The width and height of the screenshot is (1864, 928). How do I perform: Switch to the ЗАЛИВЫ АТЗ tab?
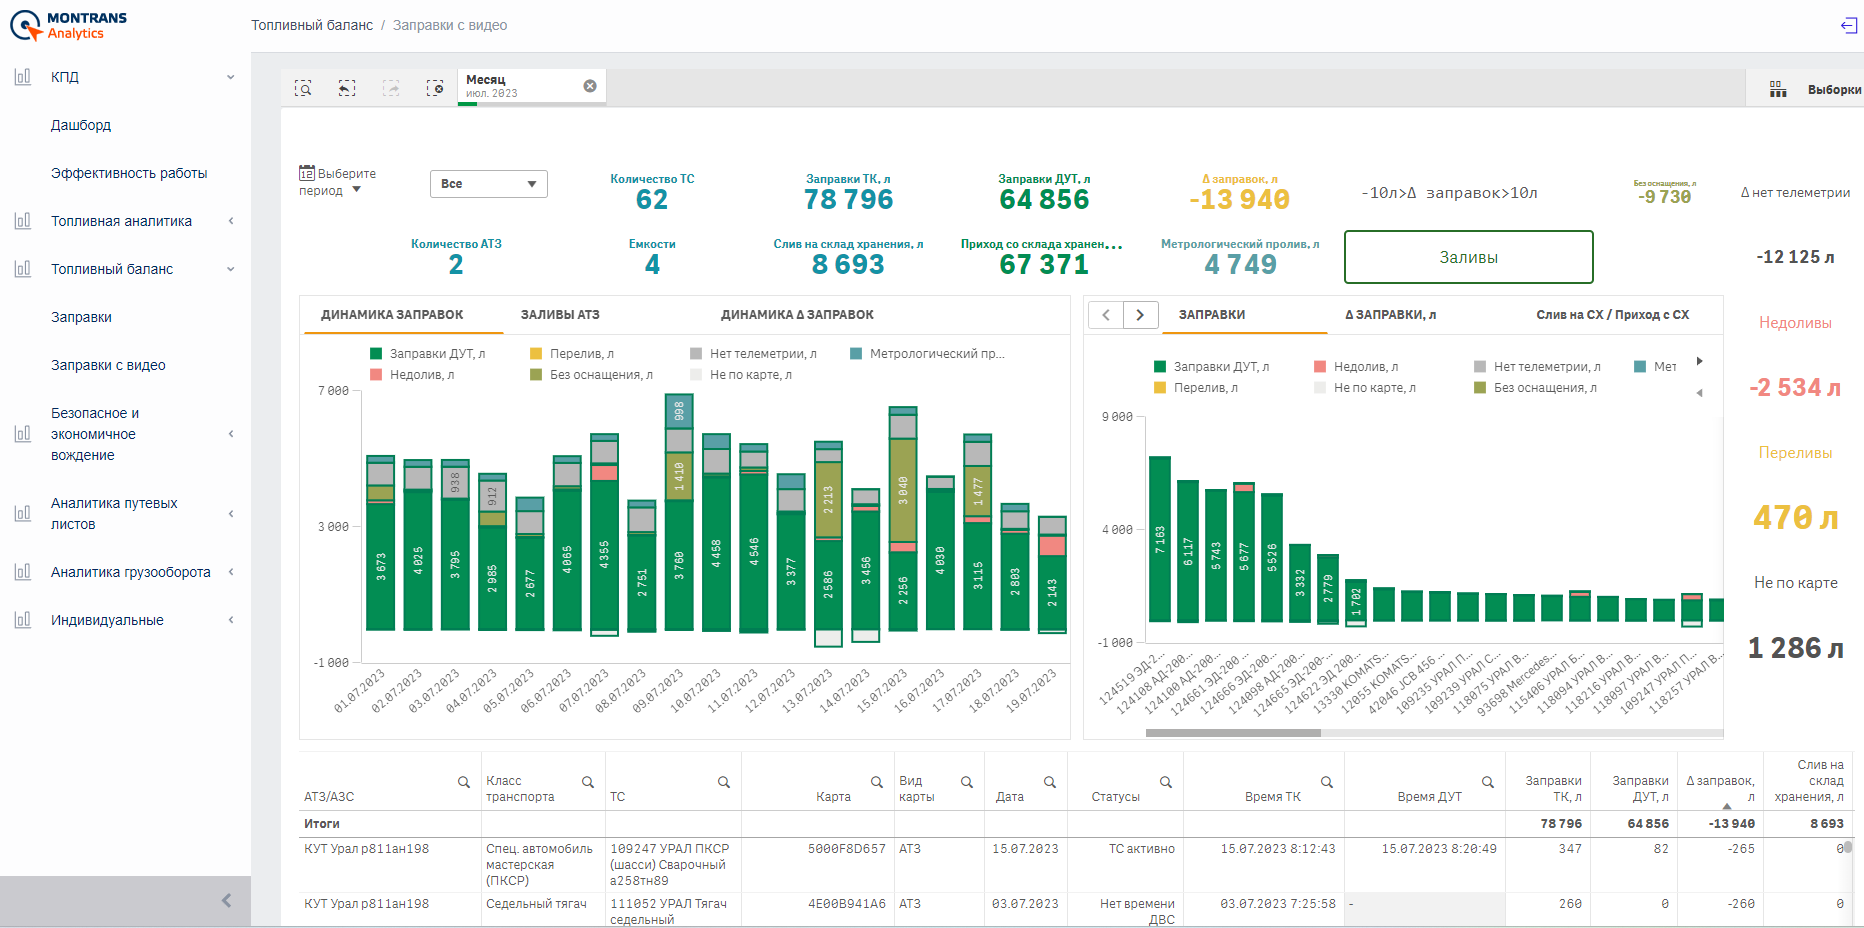point(560,314)
